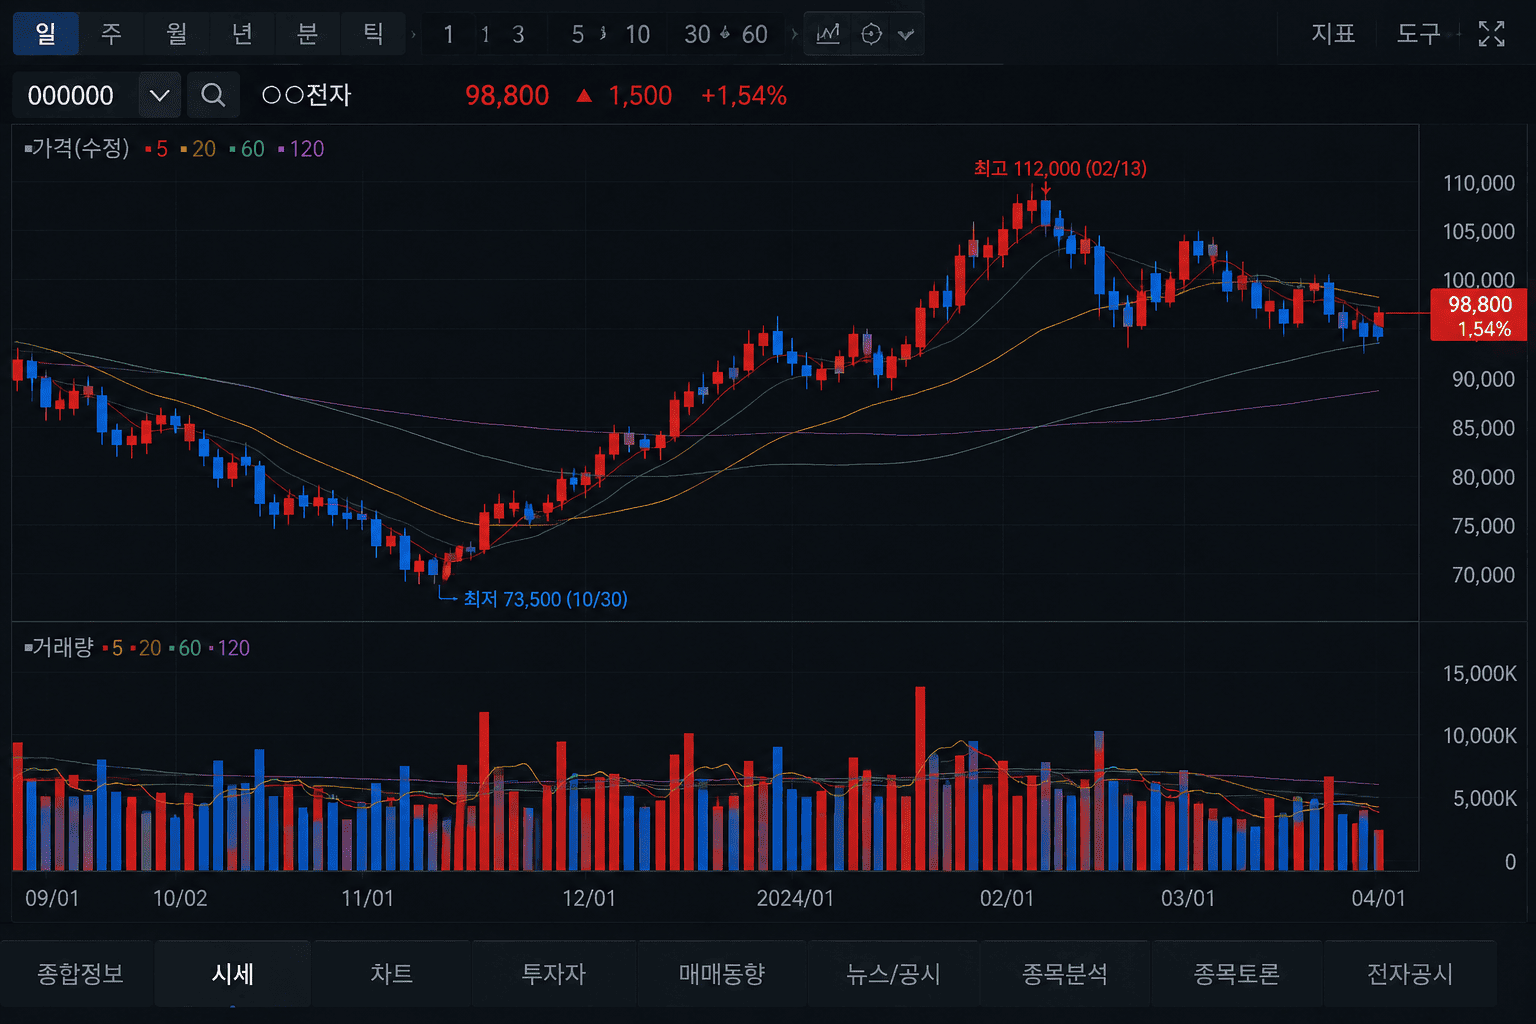Click the 20 volume MA legend
Image resolution: width=1536 pixels, height=1024 pixels.
point(147,648)
